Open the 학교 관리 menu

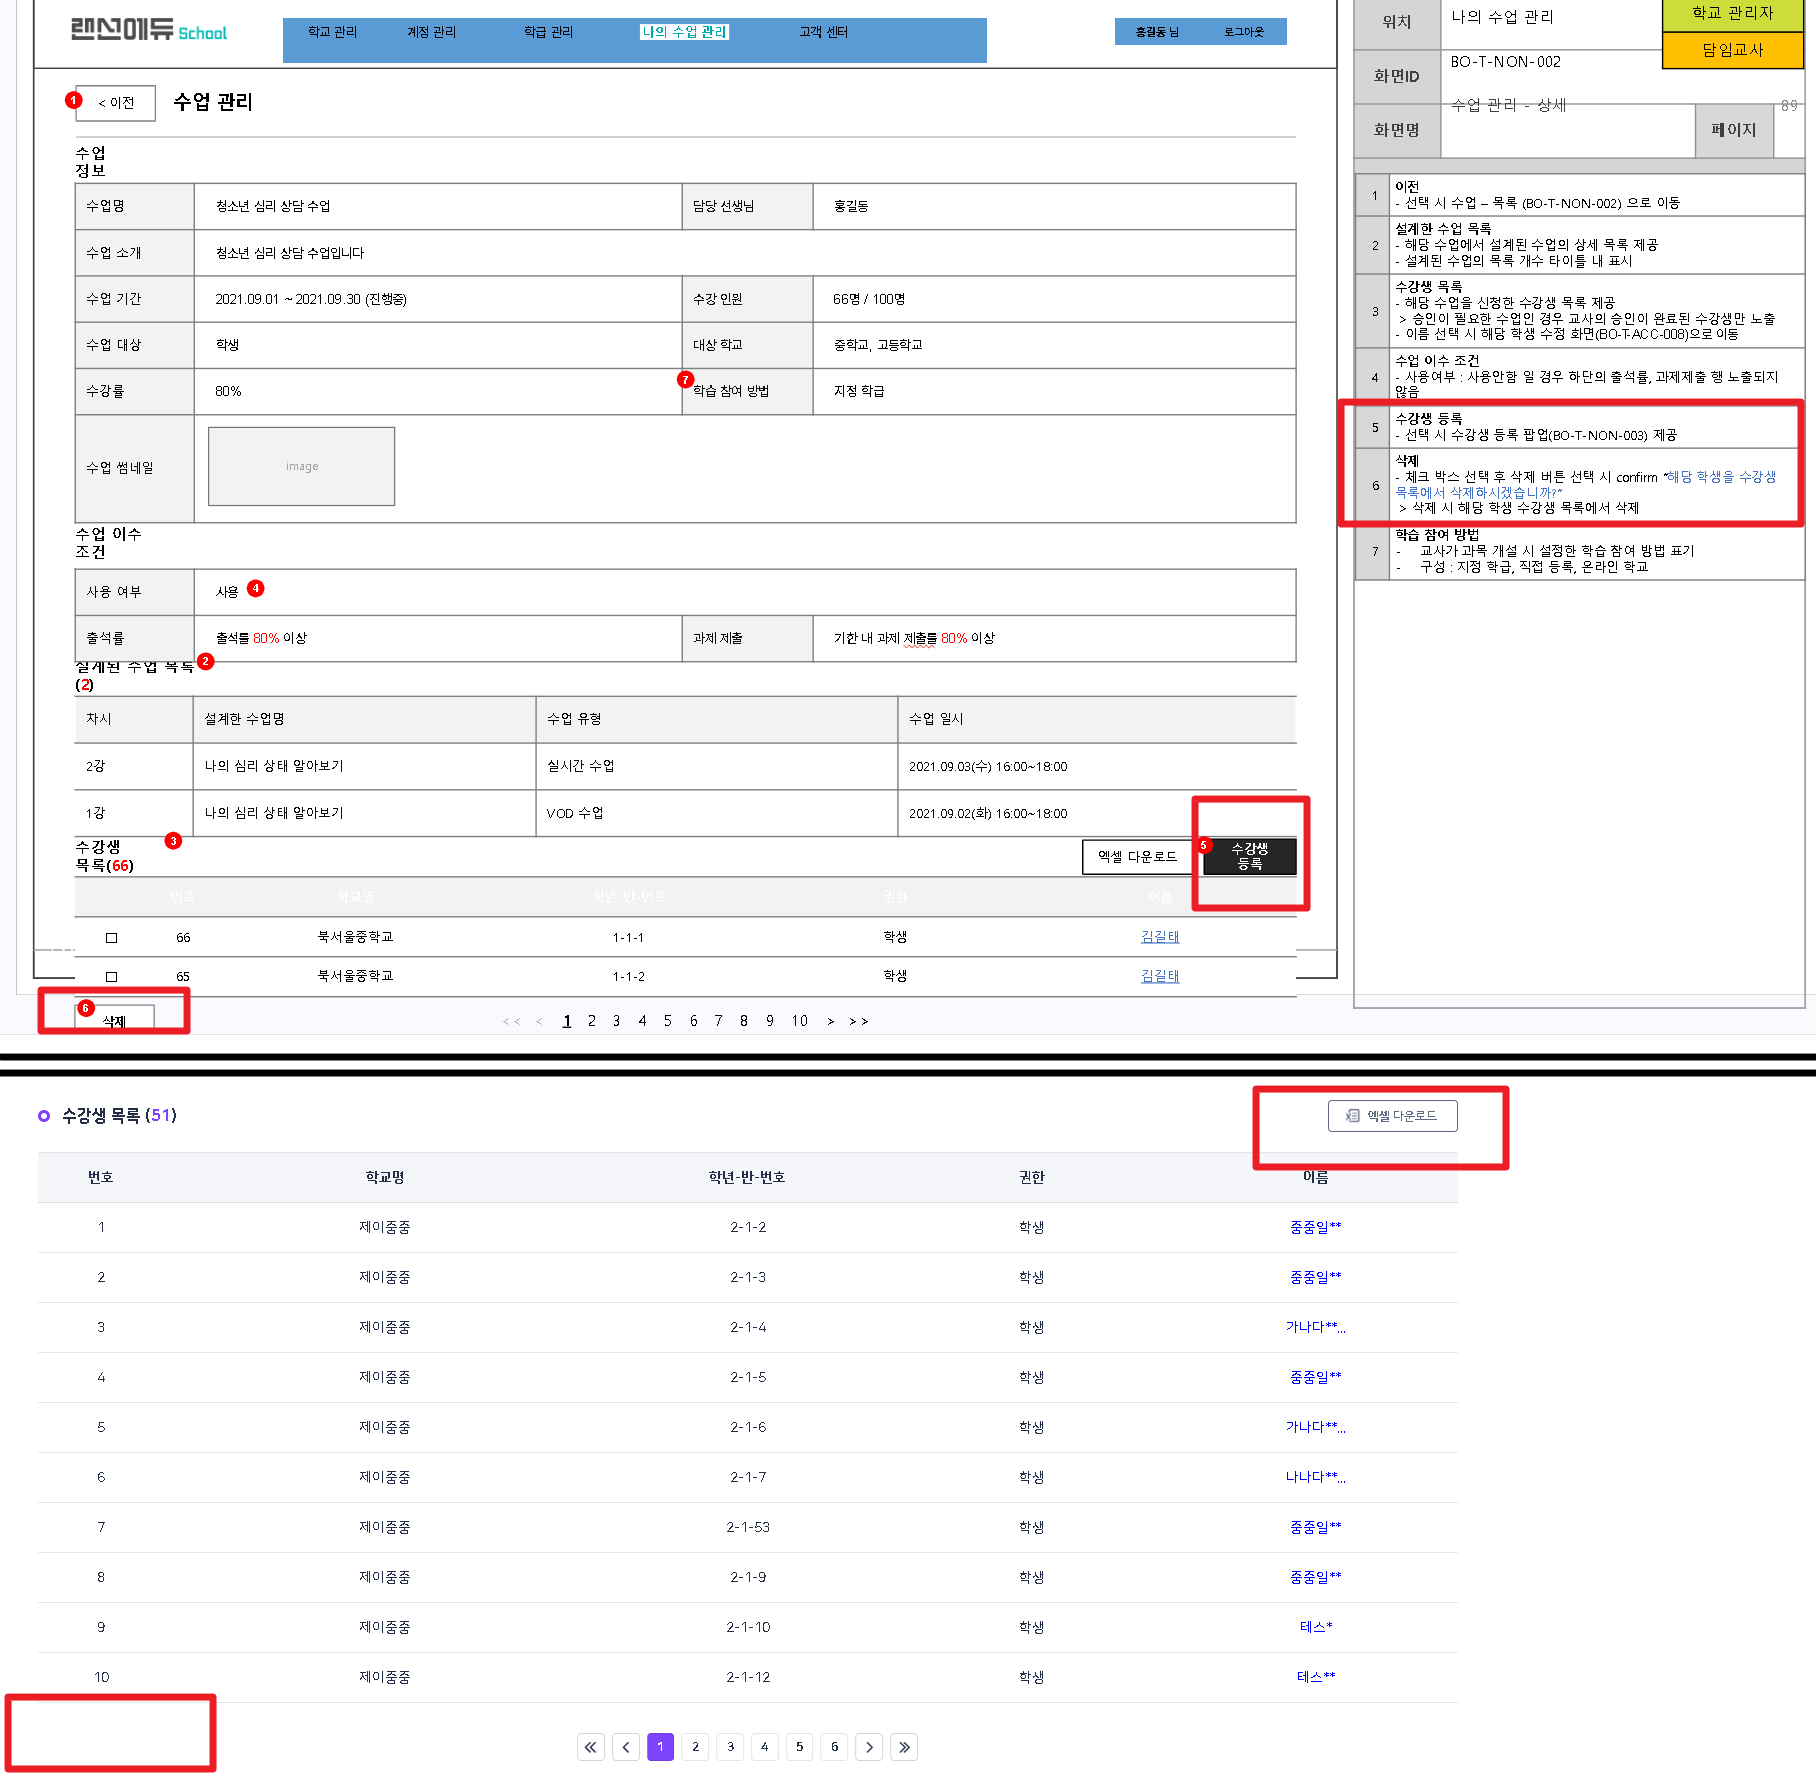click(x=332, y=32)
